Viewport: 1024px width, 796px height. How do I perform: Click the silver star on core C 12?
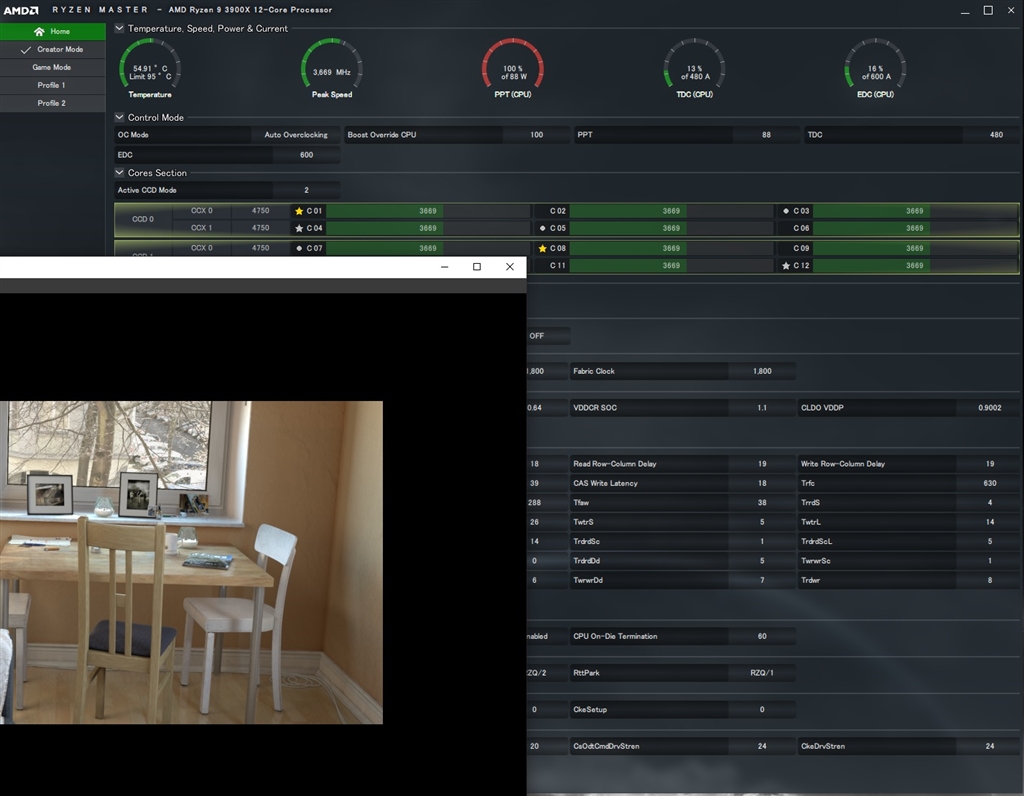click(786, 266)
